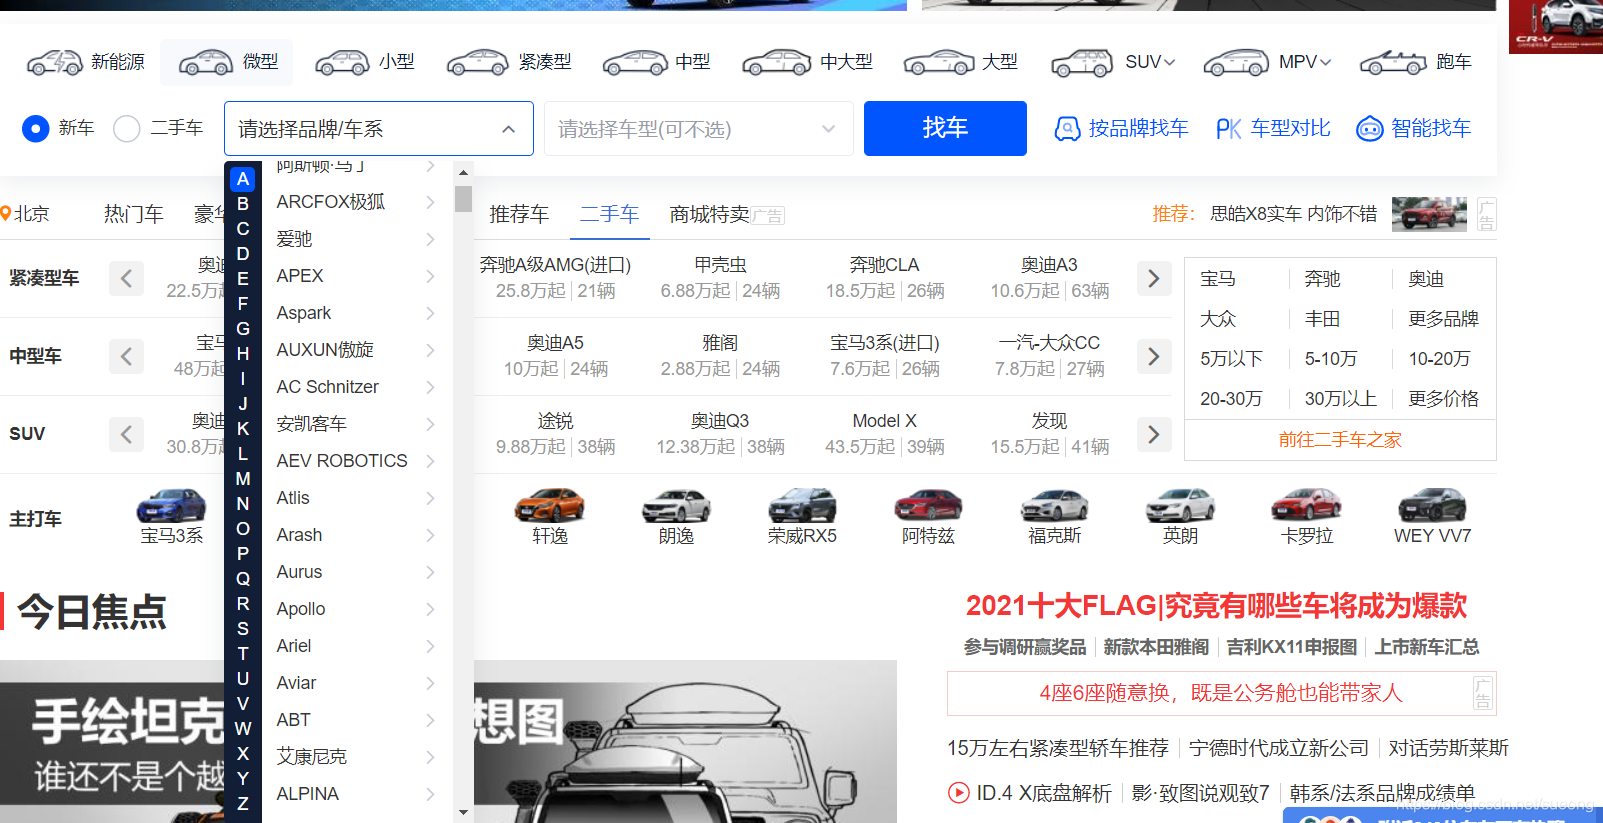Open the 请选择车型 dropdown
Image resolution: width=1603 pixels, height=823 pixels.
pyautogui.click(x=699, y=128)
